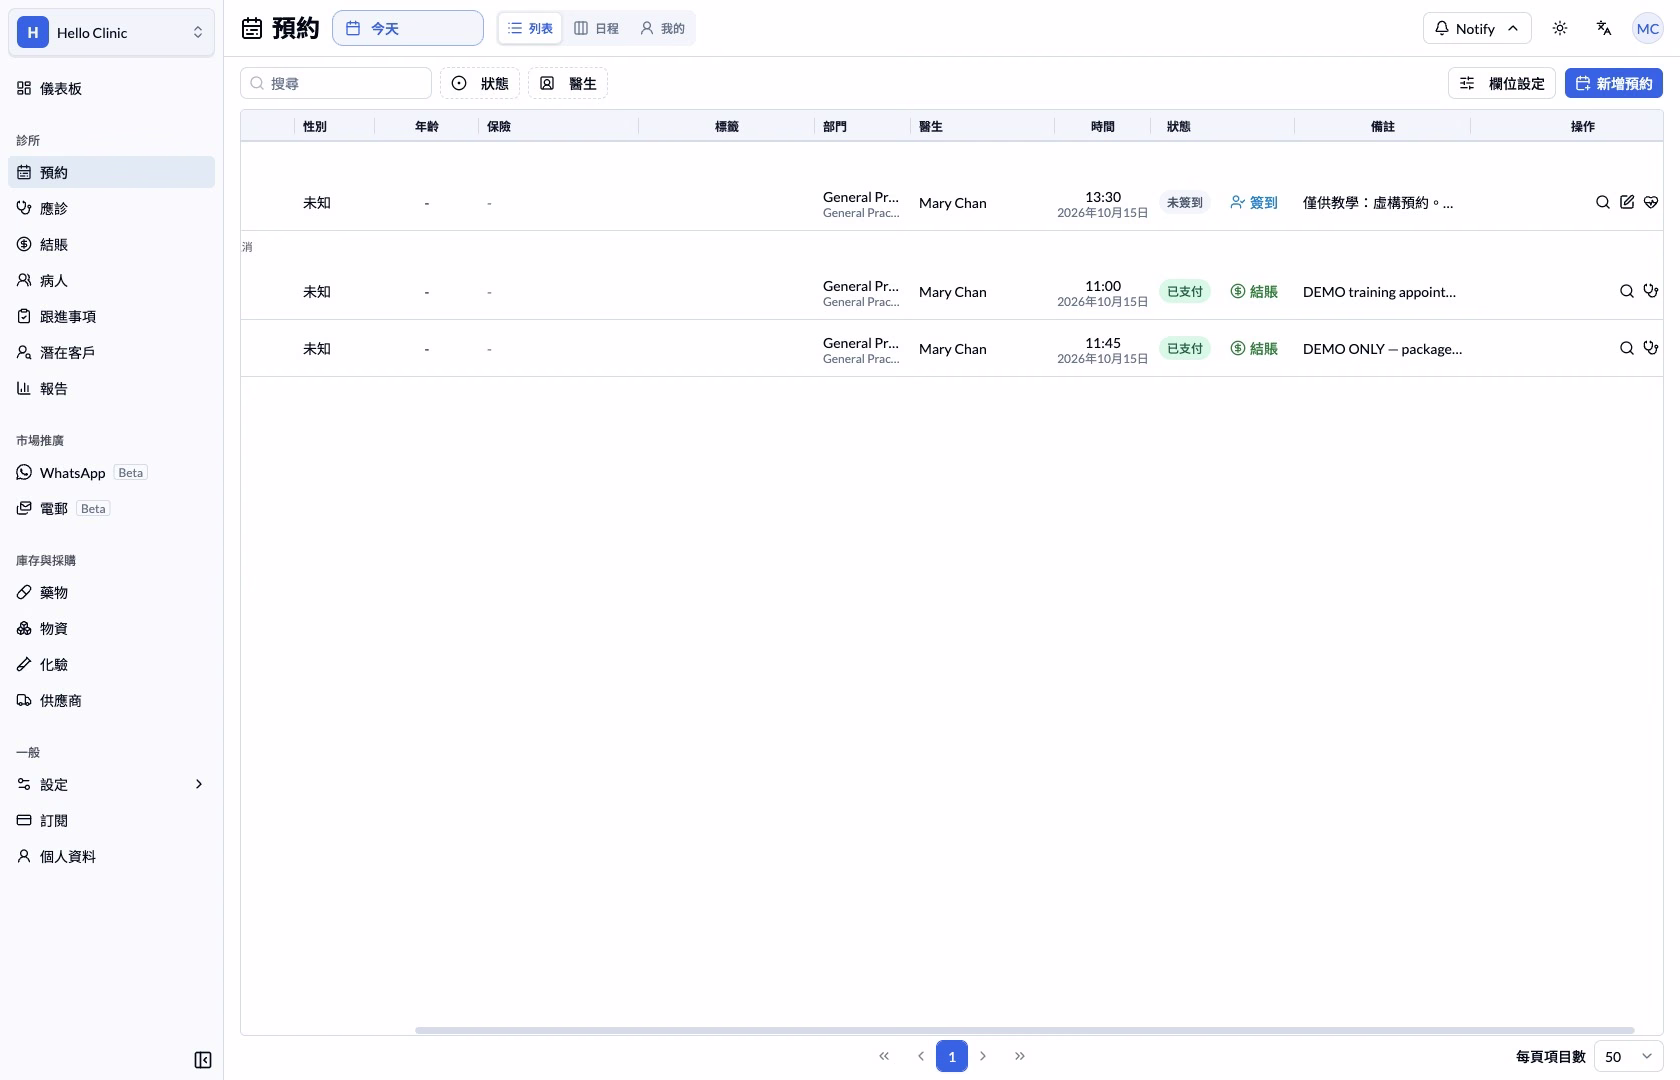Open the language translation icon
Image resolution: width=1680 pixels, height=1080 pixels.
point(1604,28)
